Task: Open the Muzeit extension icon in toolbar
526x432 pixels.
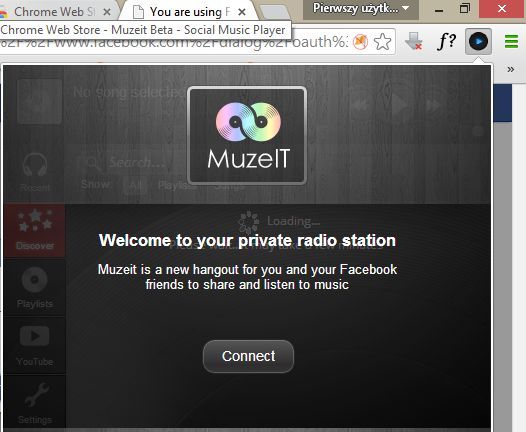Action: [478, 42]
